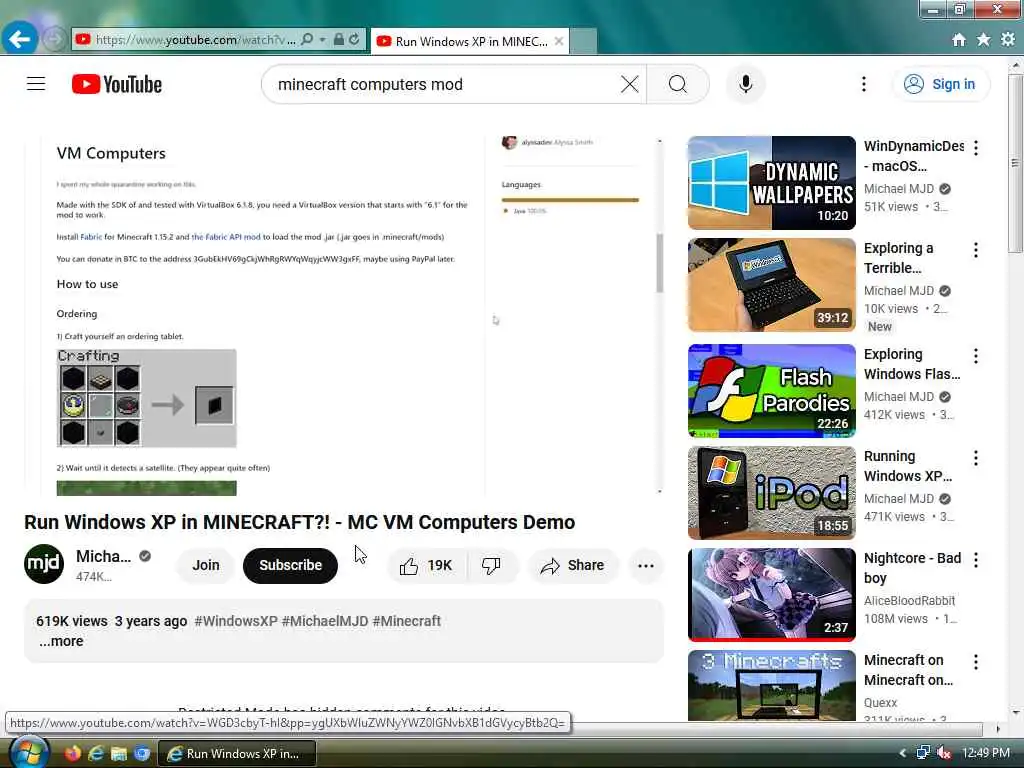
Task: Clear the search query with X
Action: (630, 84)
